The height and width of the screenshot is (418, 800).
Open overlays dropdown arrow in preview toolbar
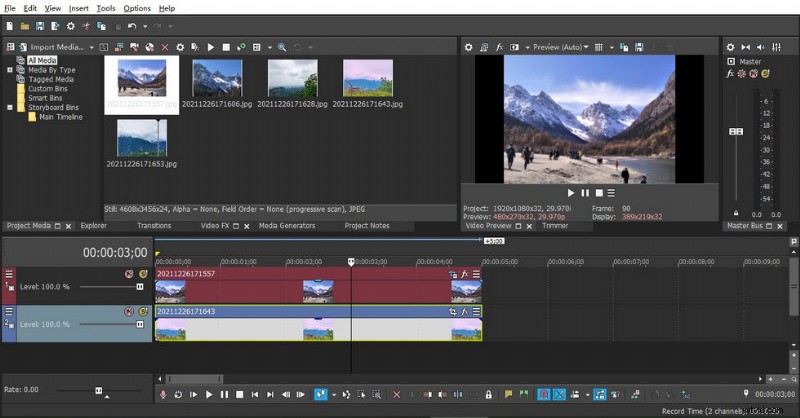[x=611, y=47]
